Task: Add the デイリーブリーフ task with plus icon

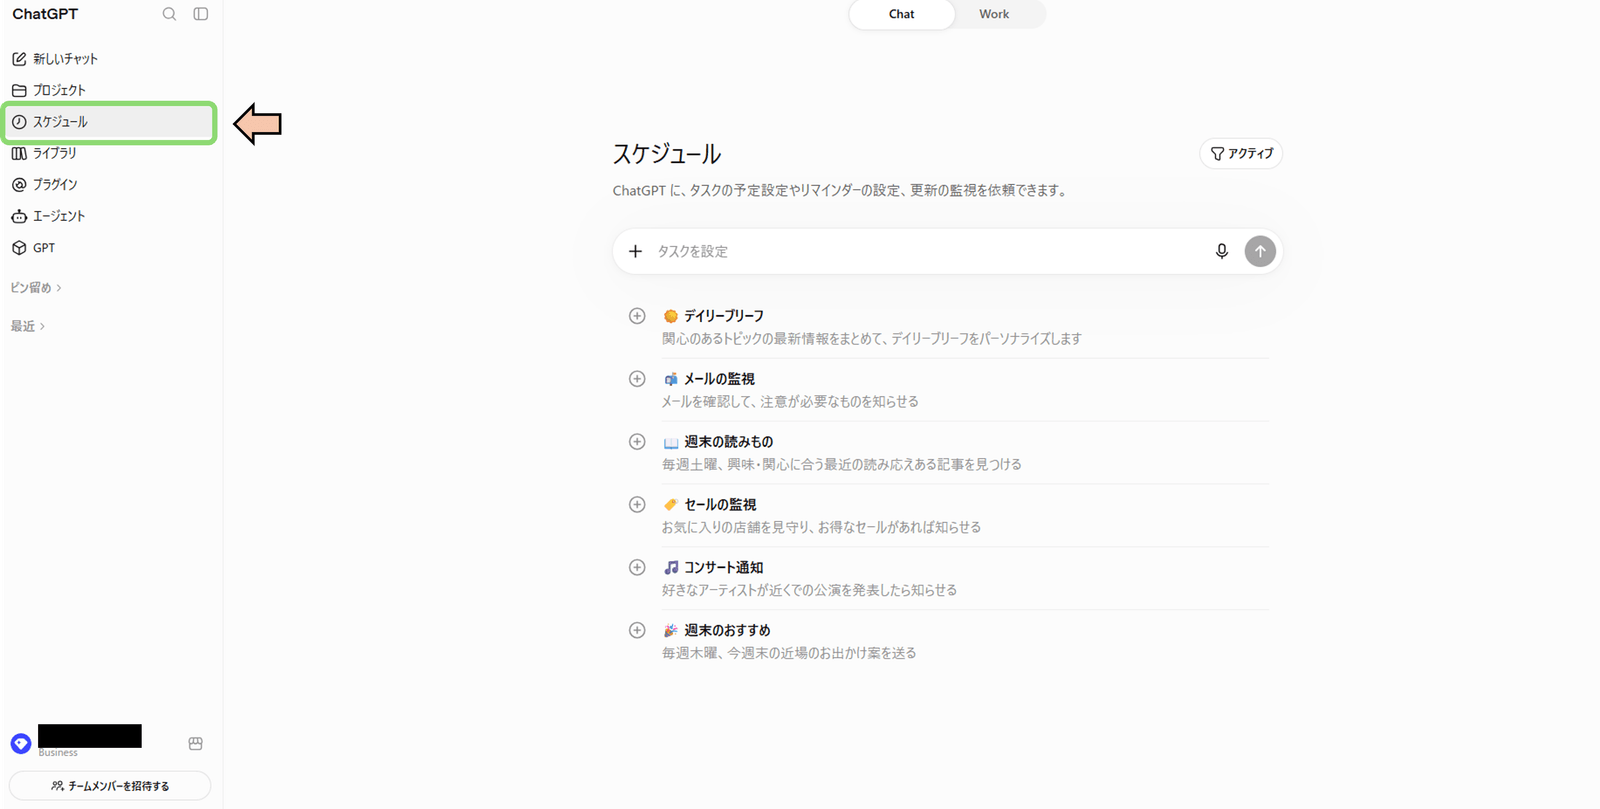Action: click(x=637, y=316)
